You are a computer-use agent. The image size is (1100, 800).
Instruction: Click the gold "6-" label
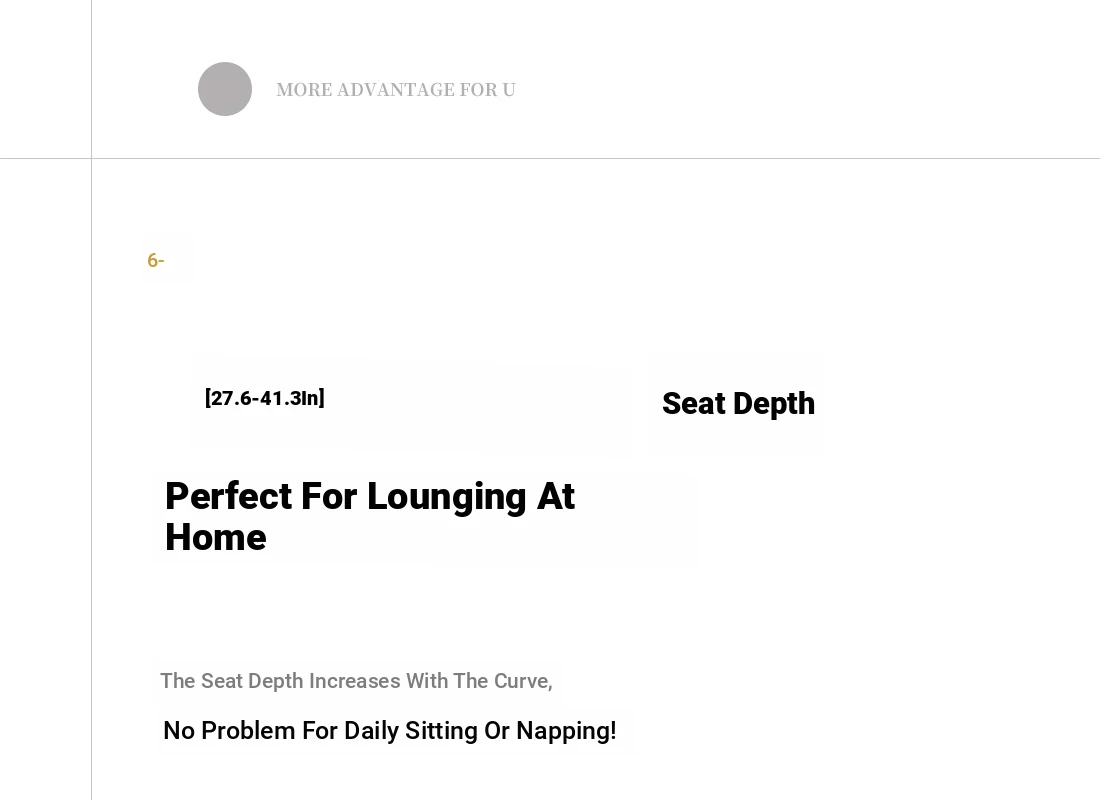click(156, 260)
